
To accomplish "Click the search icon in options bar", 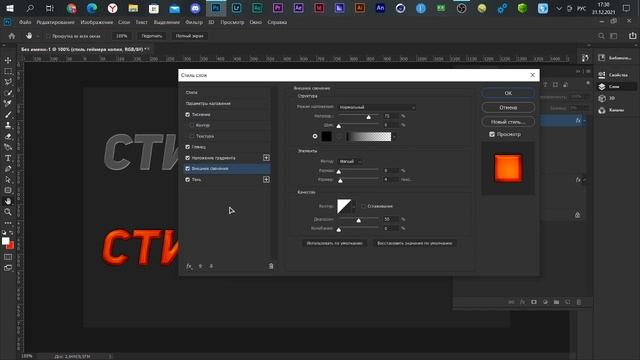I will (601, 36).
